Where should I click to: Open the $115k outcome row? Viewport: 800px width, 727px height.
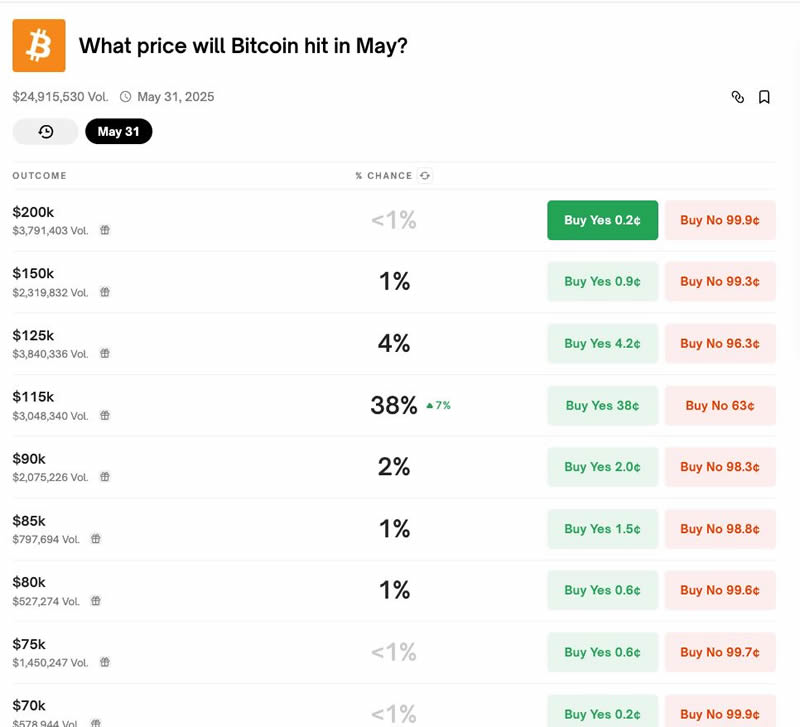(33, 397)
